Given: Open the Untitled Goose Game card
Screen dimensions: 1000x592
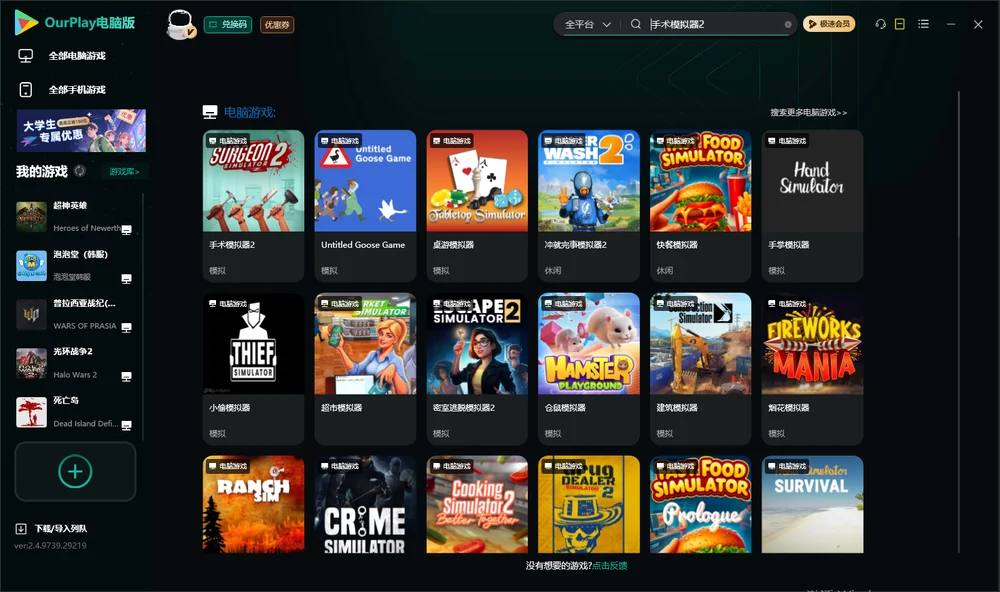Looking at the screenshot, I should pyautogui.click(x=365, y=205).
